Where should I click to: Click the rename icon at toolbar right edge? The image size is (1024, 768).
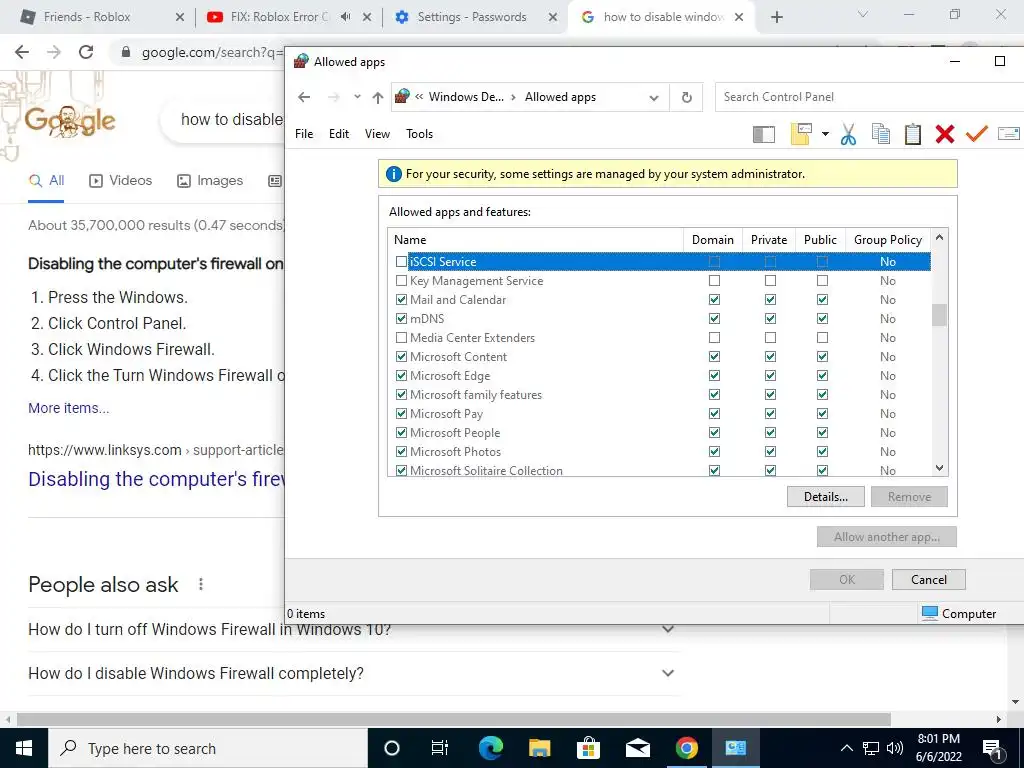(1008, 134)
